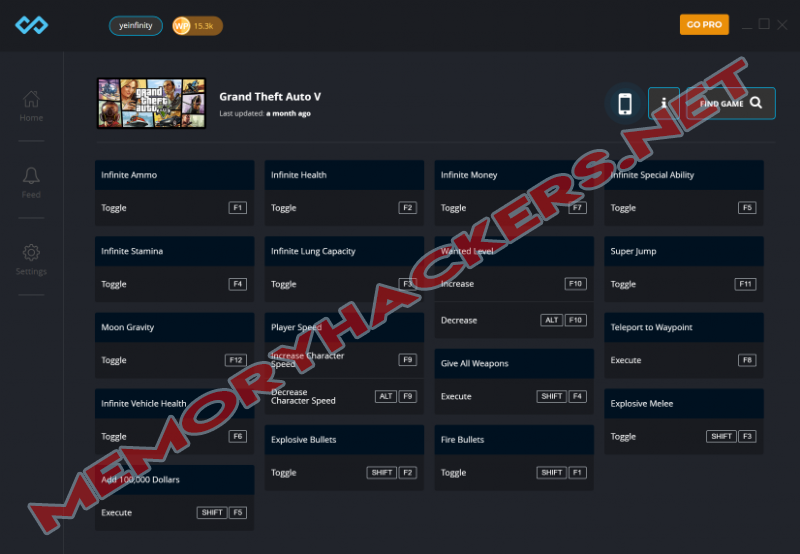
Task: Toggle Moon Gravity cheat
Action: click(x=174, y=360)
